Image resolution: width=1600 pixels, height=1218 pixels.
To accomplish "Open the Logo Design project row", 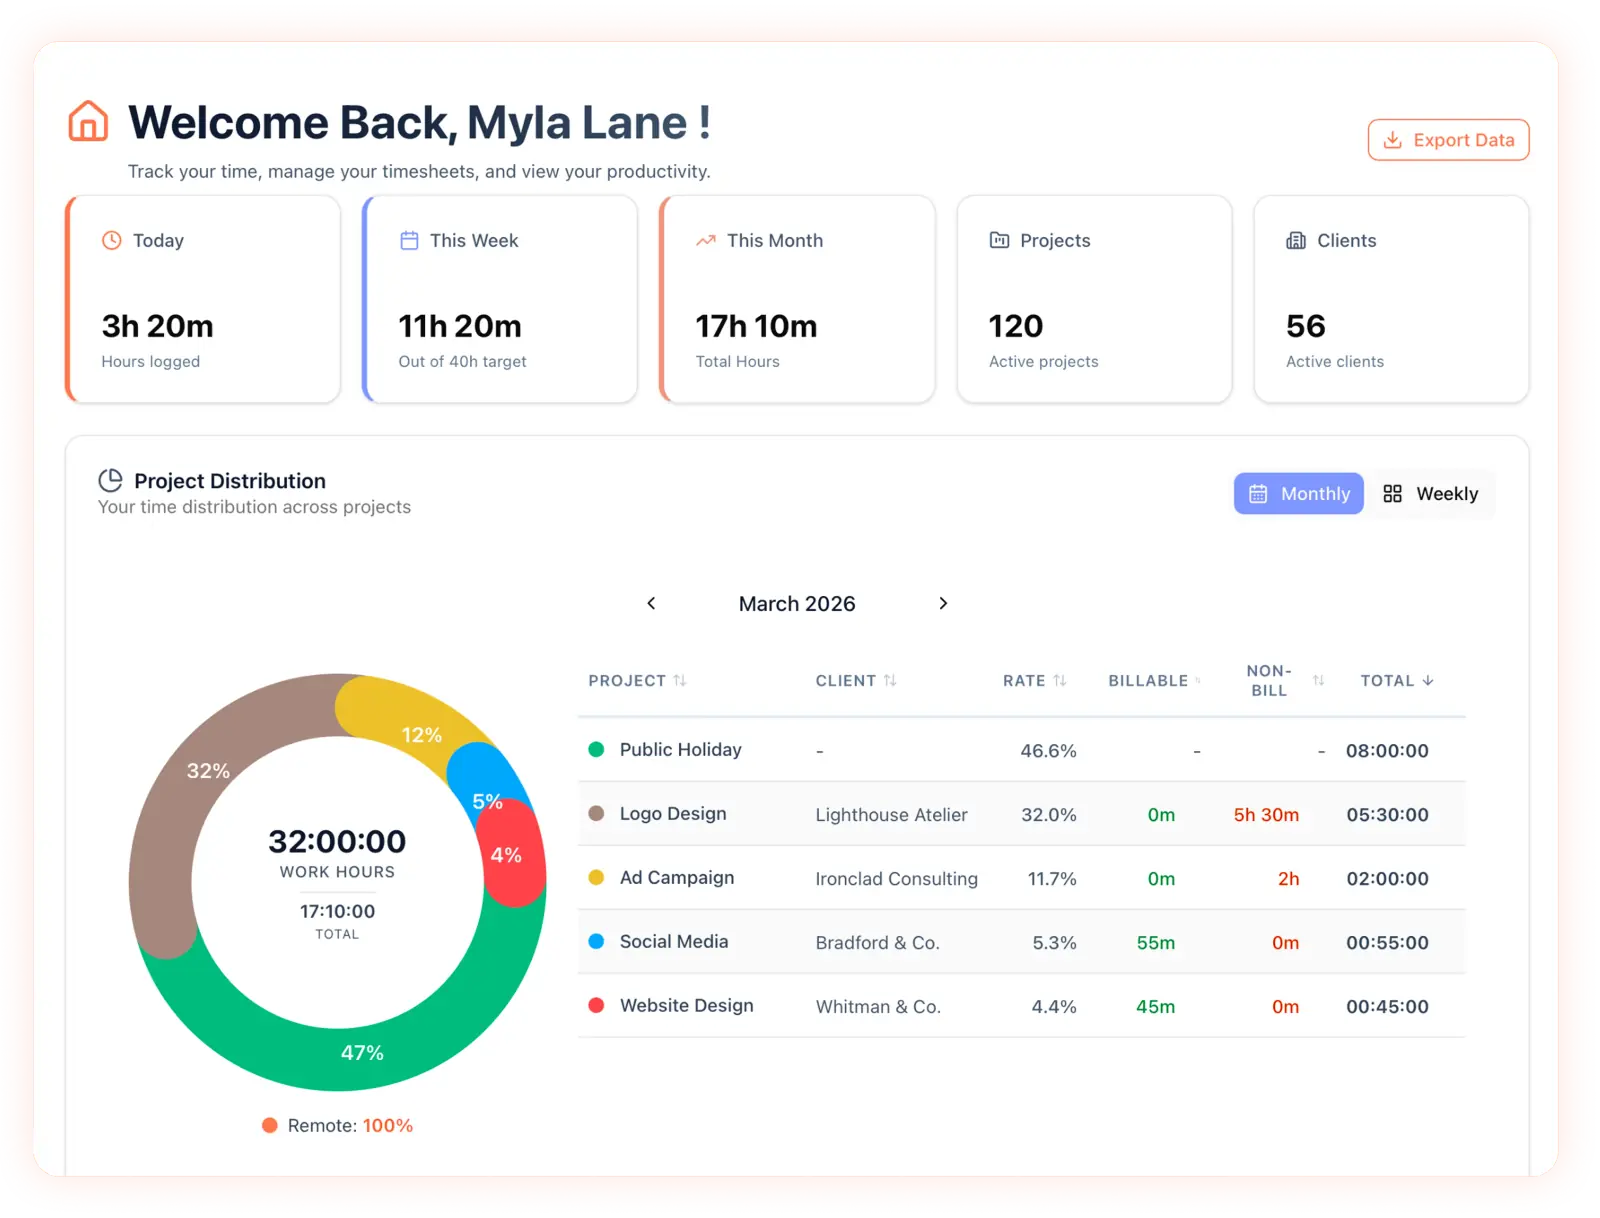I will point(673,814).
